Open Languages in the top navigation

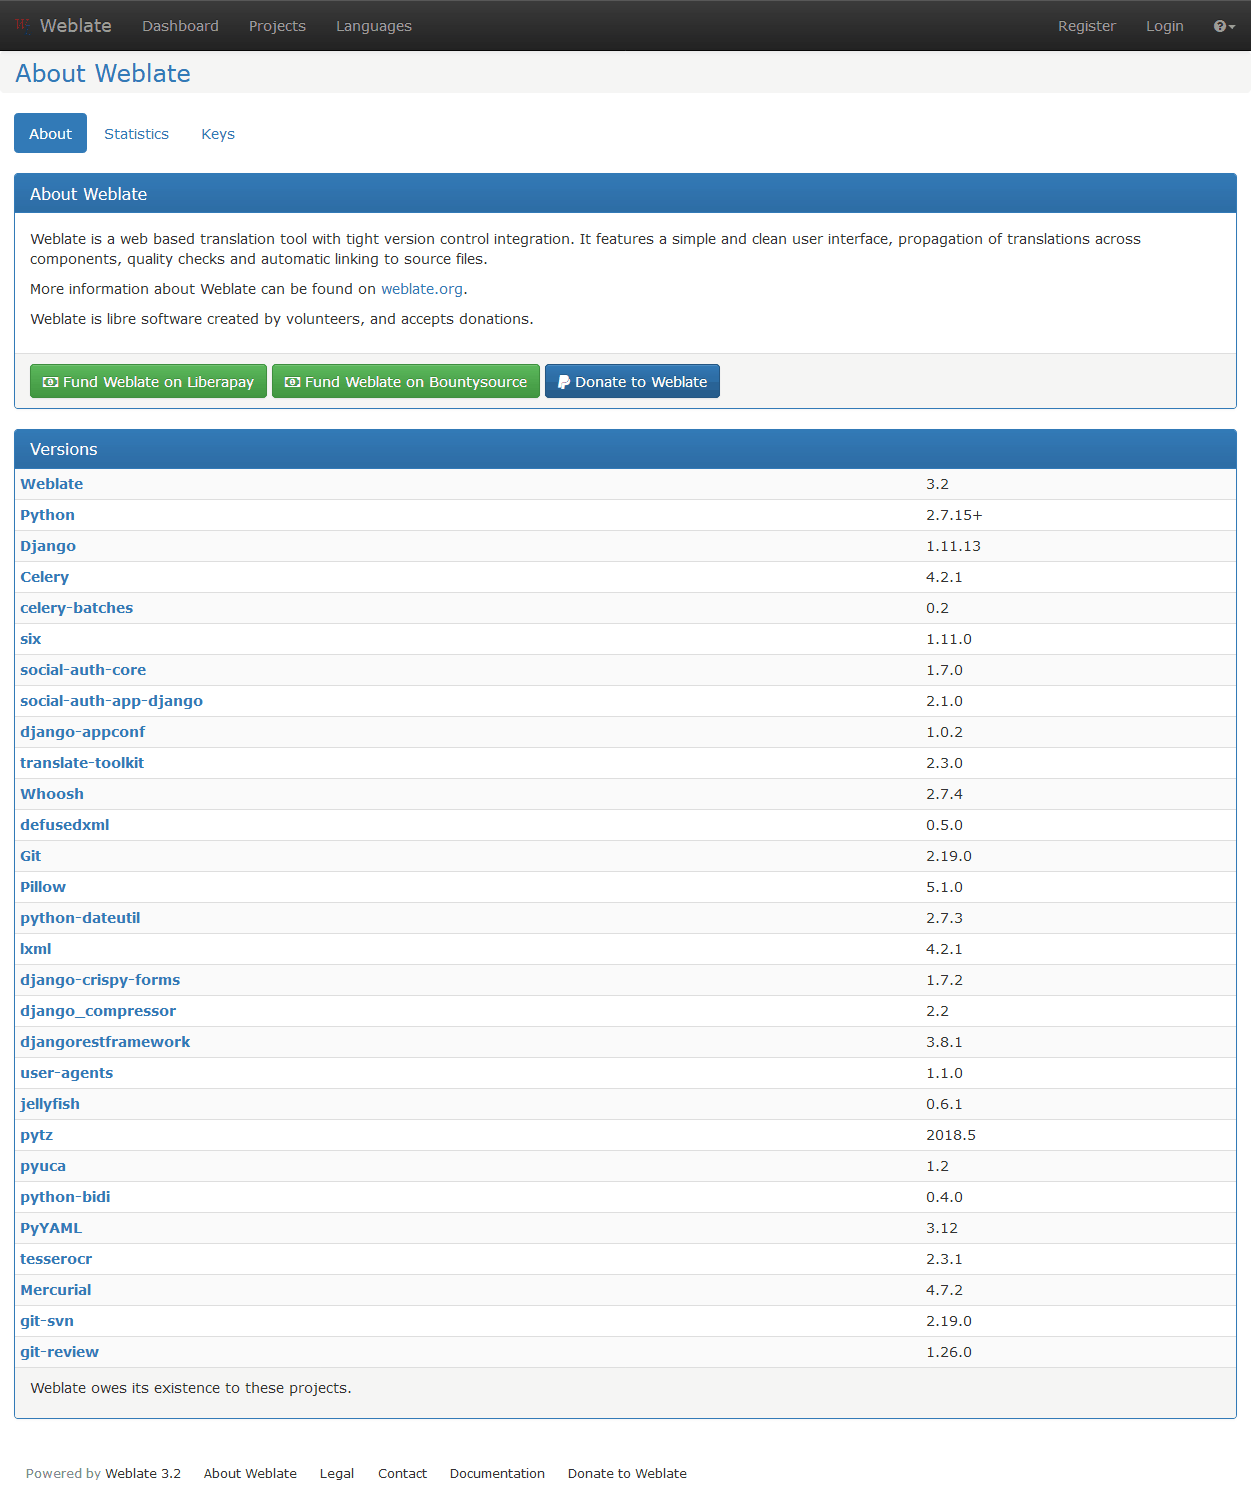point(374,26)
